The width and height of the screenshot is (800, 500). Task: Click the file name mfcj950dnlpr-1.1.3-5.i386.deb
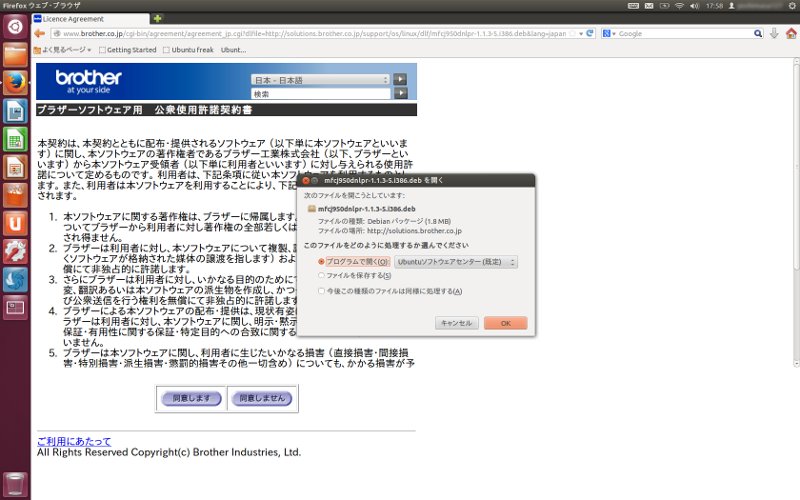point(366,209)
